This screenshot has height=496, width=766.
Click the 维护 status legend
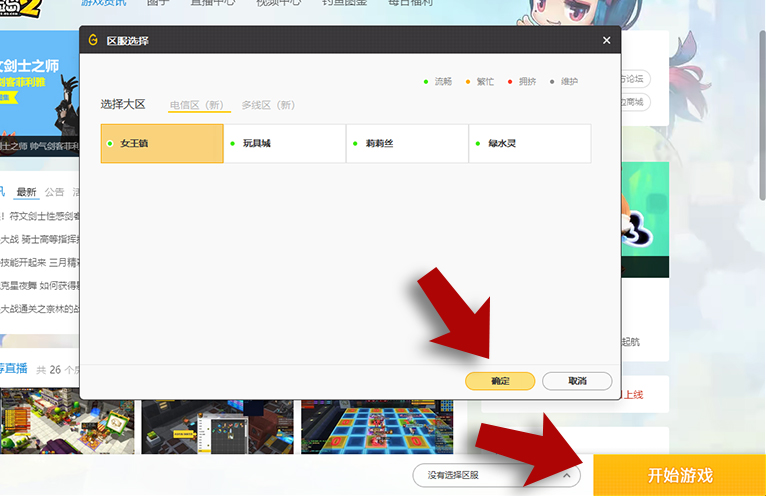pyautogui.click(x=564, y=82)
